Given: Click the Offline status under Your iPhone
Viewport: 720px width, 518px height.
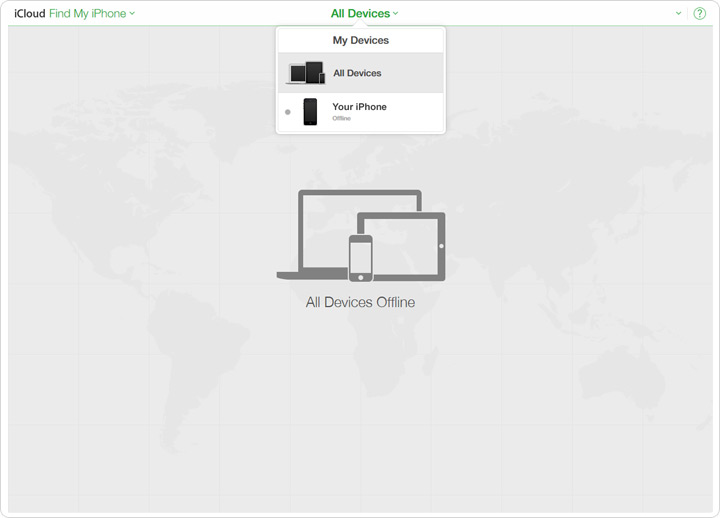Looking at the screenshot, I should 342,118.
